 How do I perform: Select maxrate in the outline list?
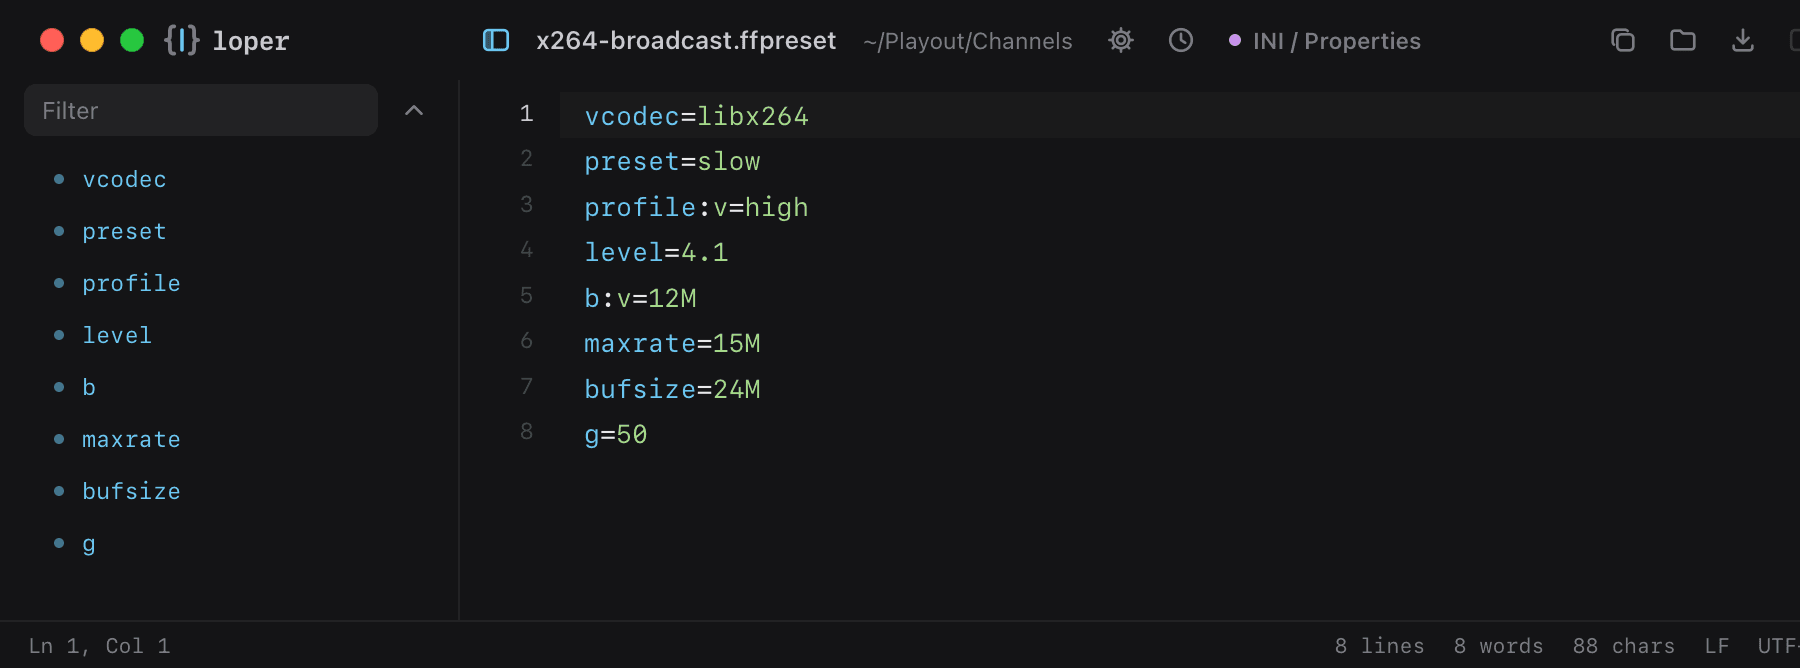click(131, 440)
